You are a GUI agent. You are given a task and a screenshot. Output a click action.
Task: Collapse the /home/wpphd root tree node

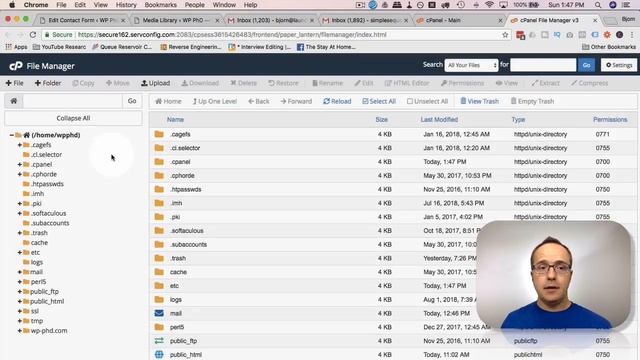pyautogui.click(x=11, y=135)
